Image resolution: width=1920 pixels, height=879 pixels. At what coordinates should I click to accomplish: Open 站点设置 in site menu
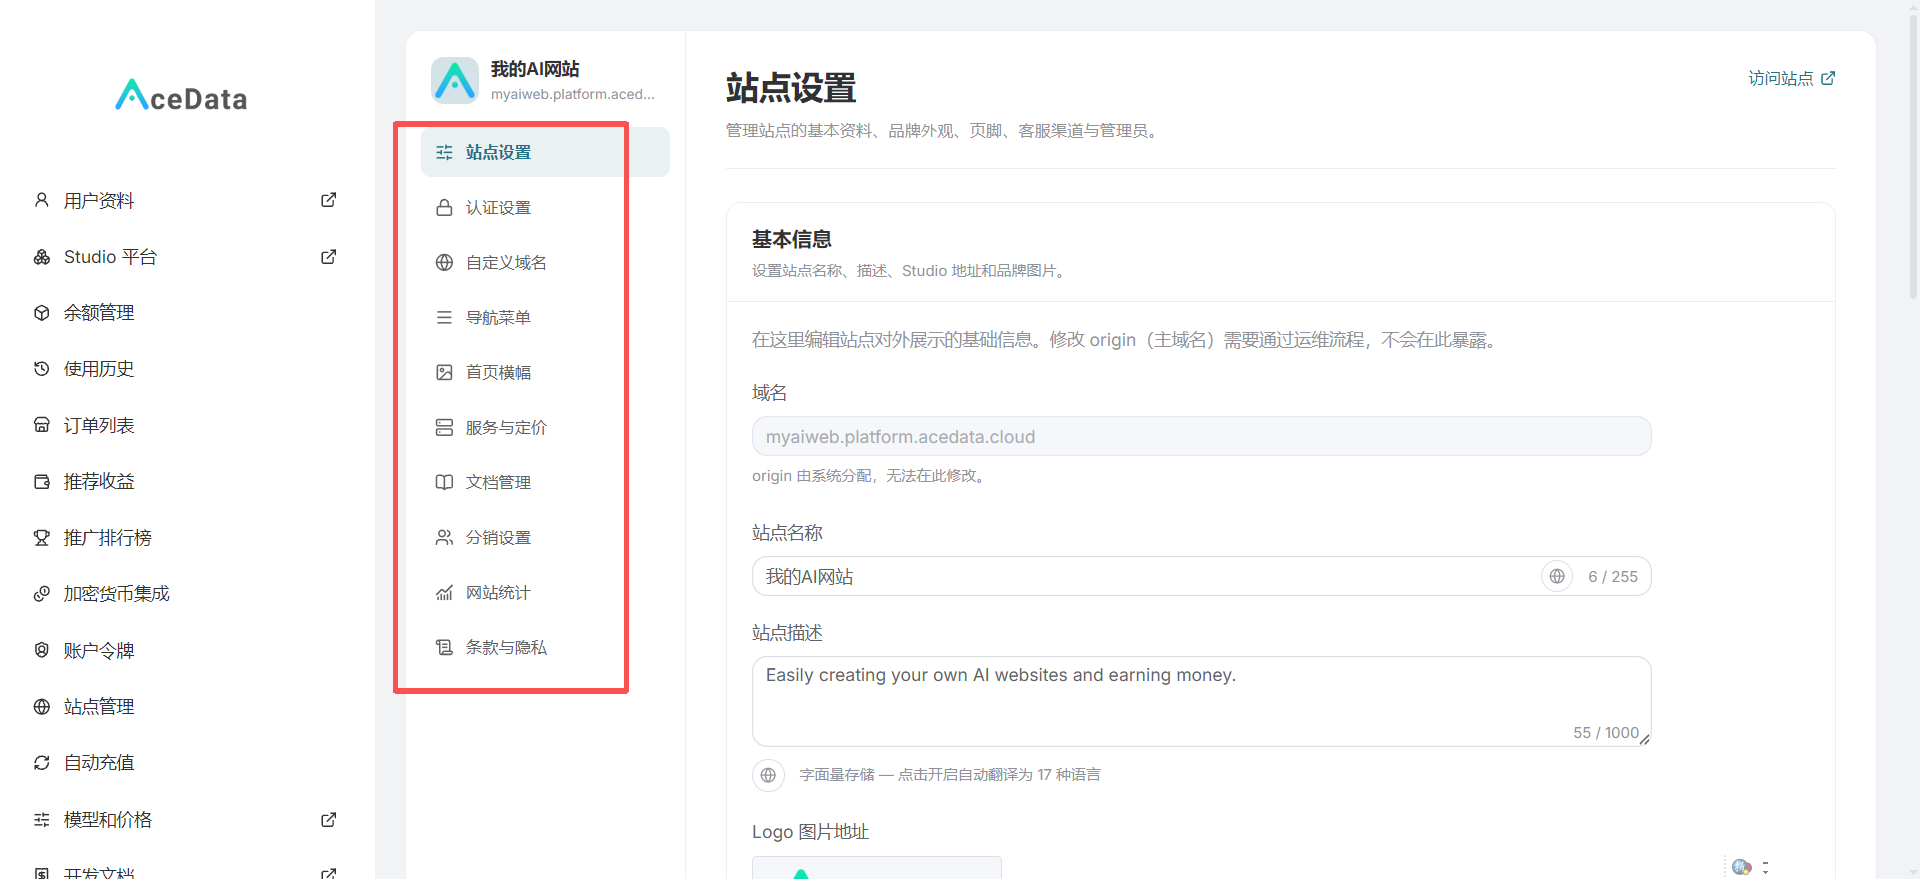(545, 152)
